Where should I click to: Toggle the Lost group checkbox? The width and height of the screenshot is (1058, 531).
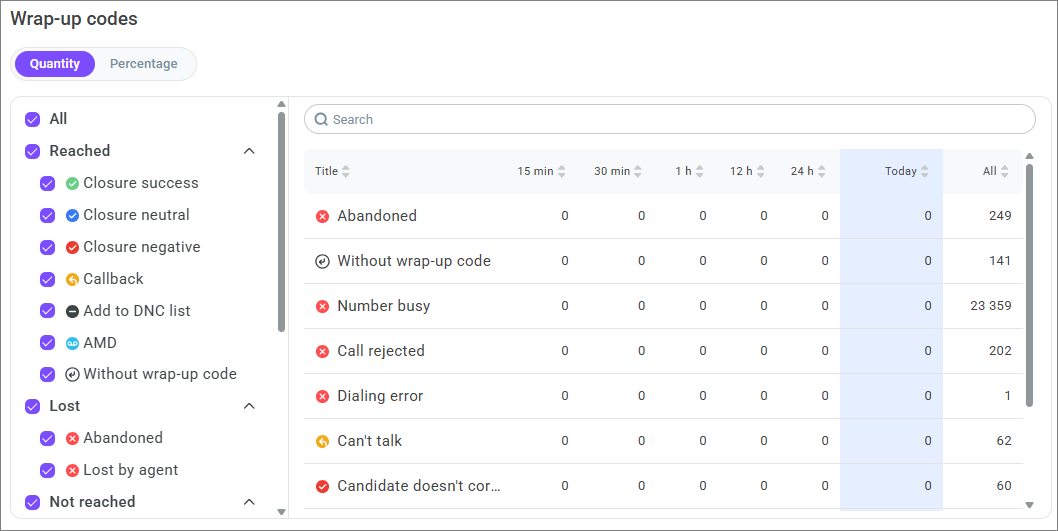(x=32, y=406)
